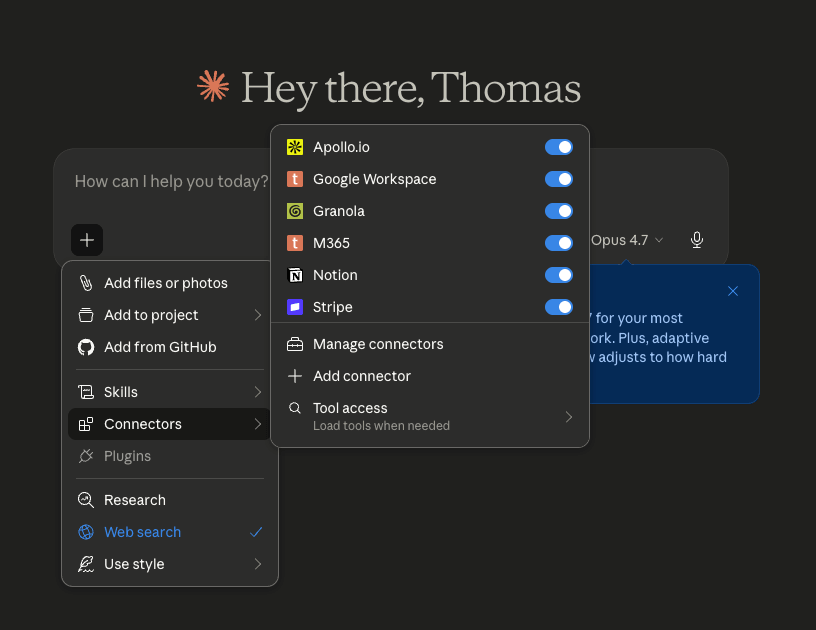
Task: Click the Stripe label
Action: click(333, 307)
